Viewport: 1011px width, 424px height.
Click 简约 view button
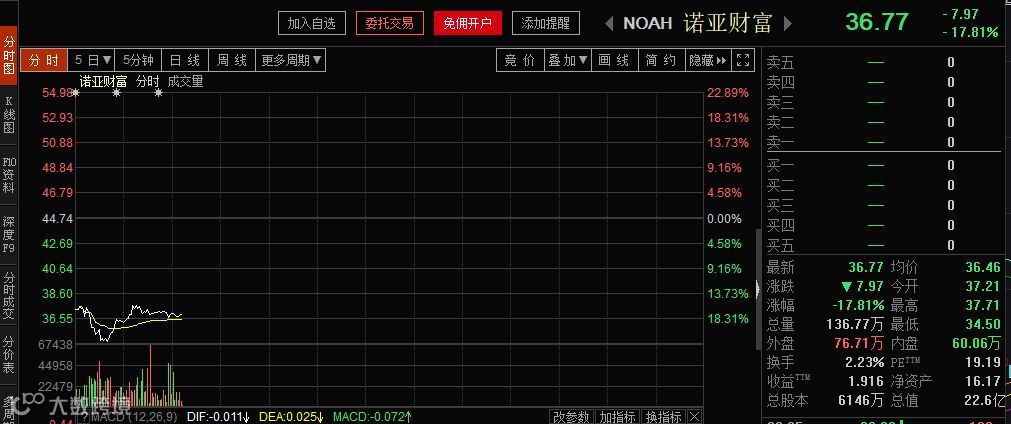[661, 61]
